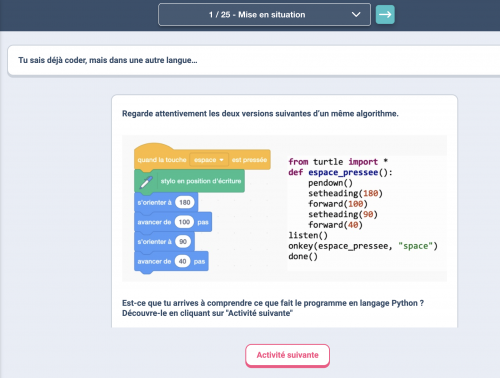Click the 'def espace_pressee():' code line
This screenshot has height=378, width=500.
(340, 172)
